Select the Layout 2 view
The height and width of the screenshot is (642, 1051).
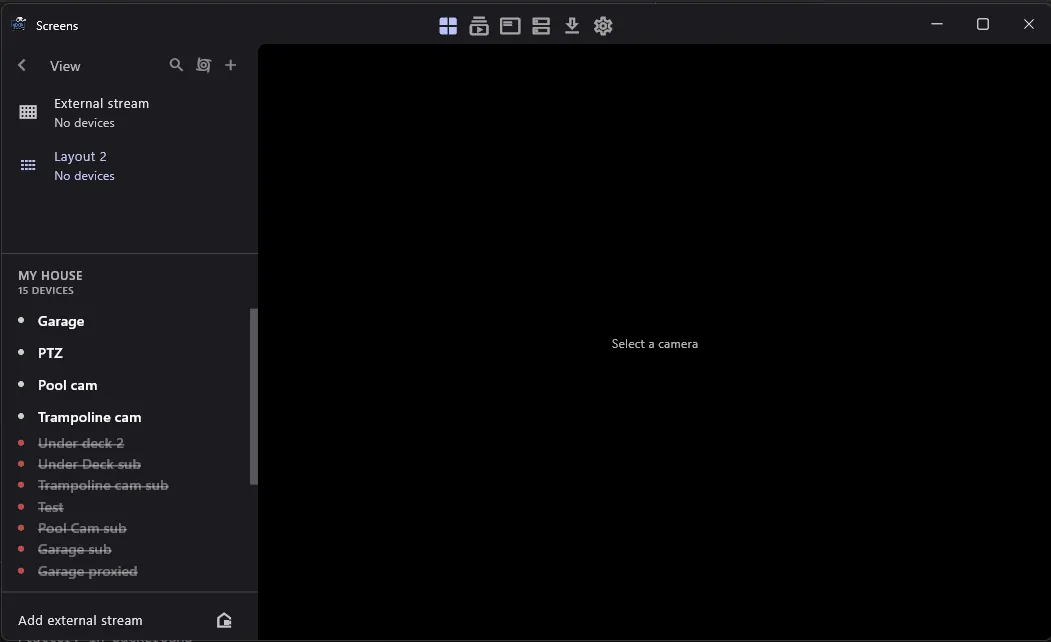pos(129,166)
